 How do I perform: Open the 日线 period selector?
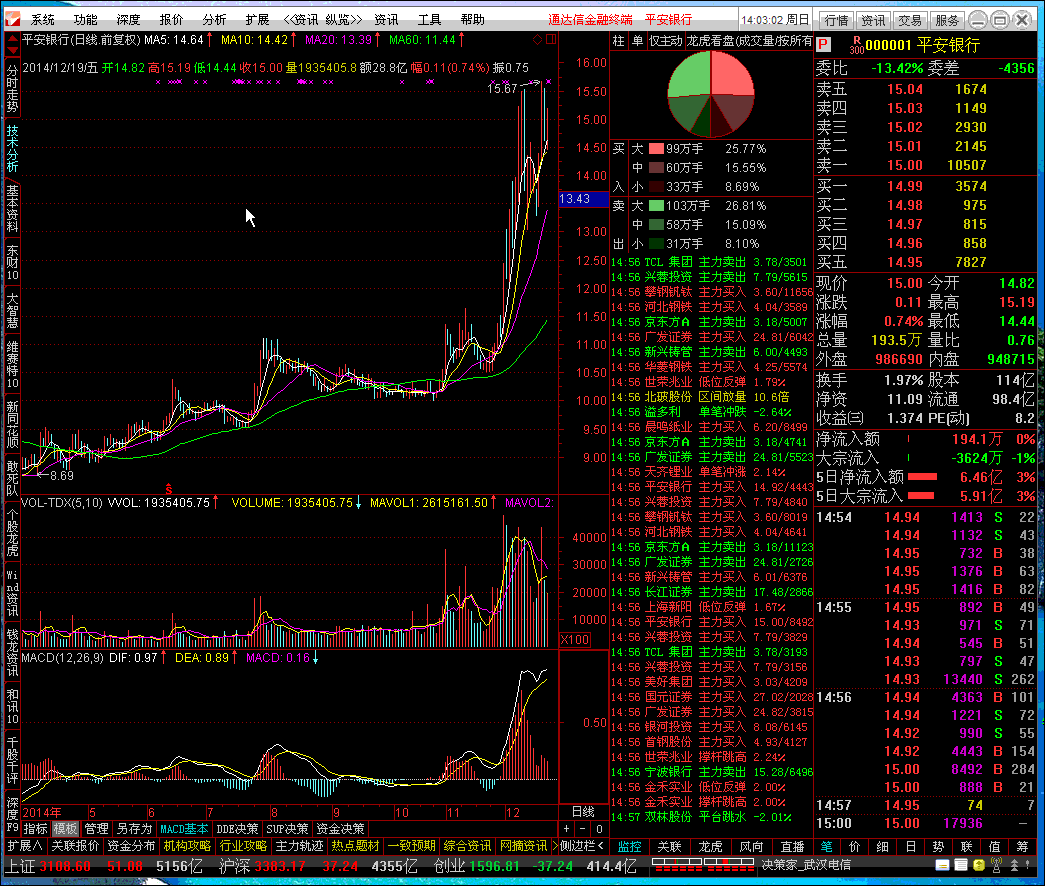click(583, 811)
